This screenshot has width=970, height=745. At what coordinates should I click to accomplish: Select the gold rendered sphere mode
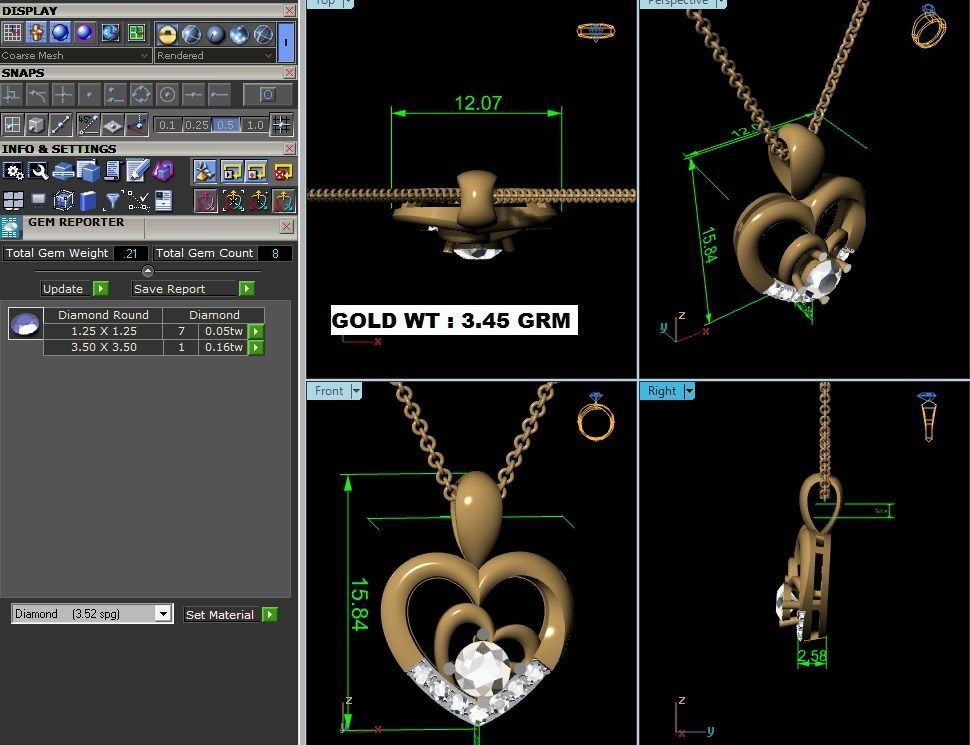pos(167,34)
